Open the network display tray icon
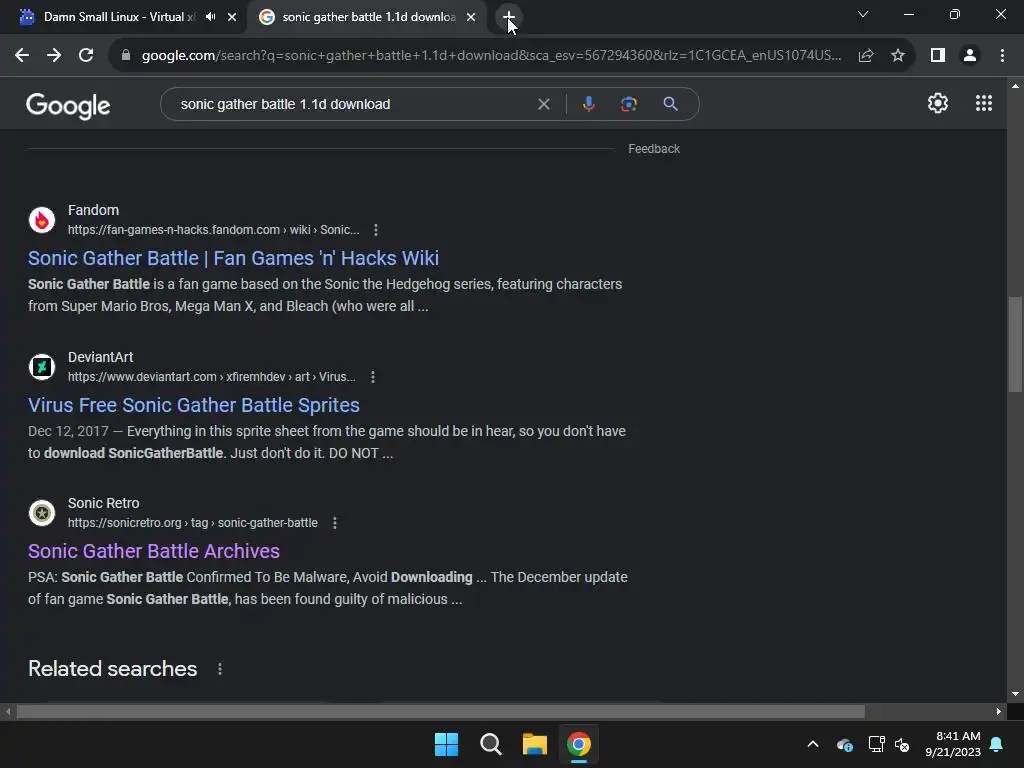Screen dimensions: 1024x768 [x=876, y=744]
